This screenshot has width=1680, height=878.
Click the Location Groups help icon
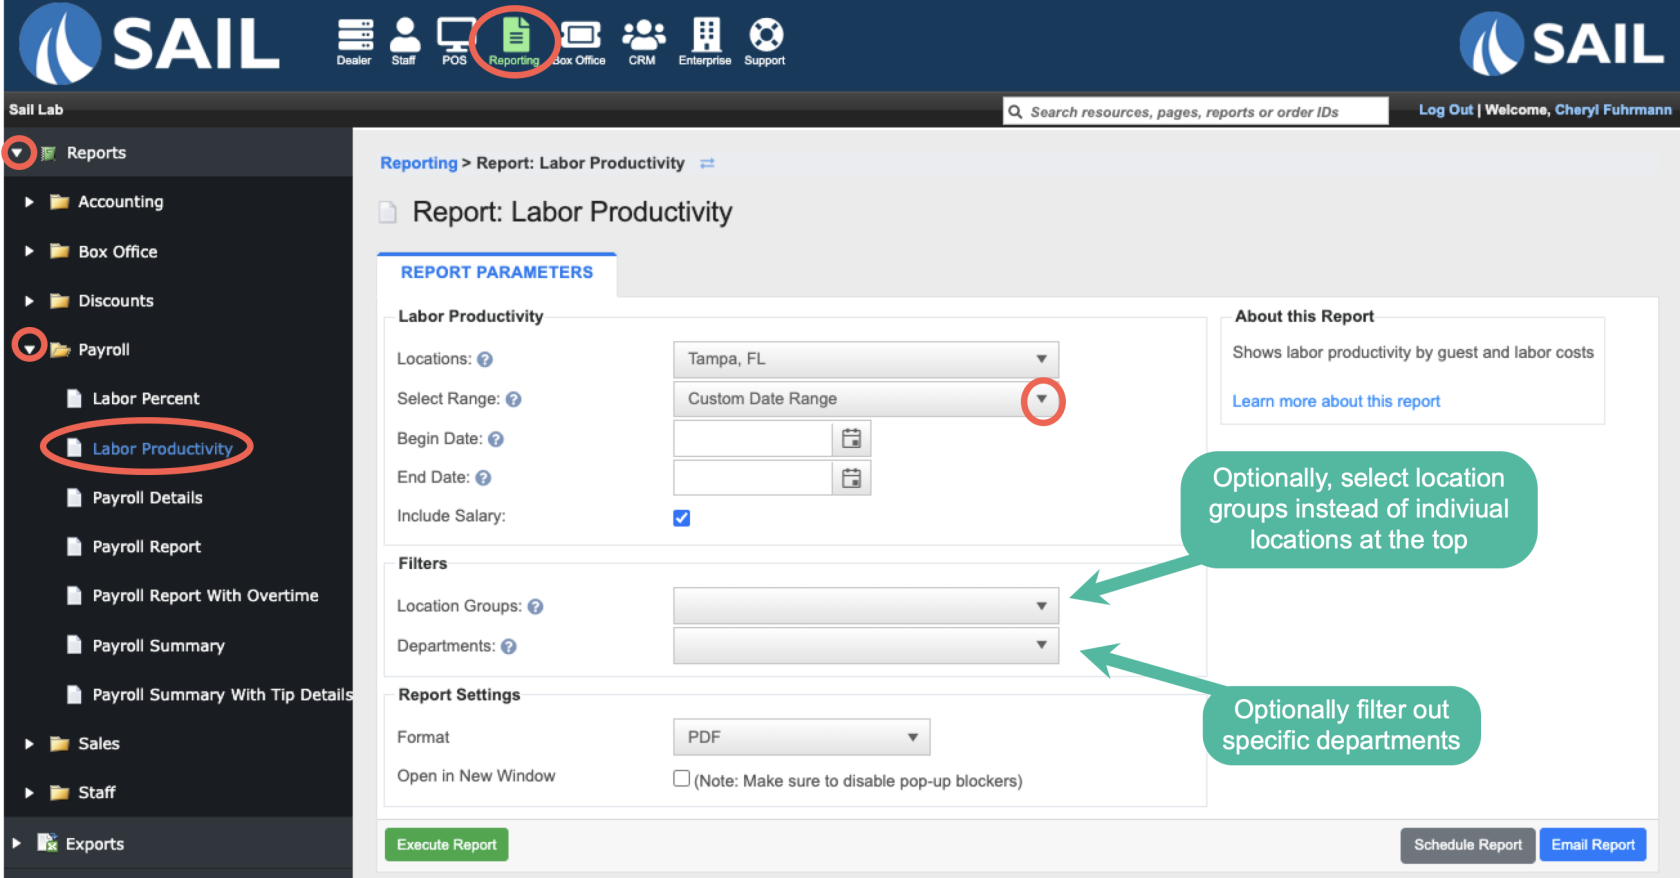pyautogui.click(x=535, y=607)
